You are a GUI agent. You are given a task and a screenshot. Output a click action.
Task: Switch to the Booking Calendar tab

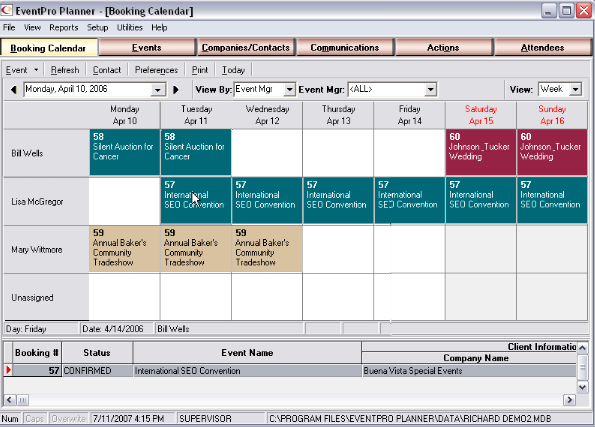tap(49, 48)
